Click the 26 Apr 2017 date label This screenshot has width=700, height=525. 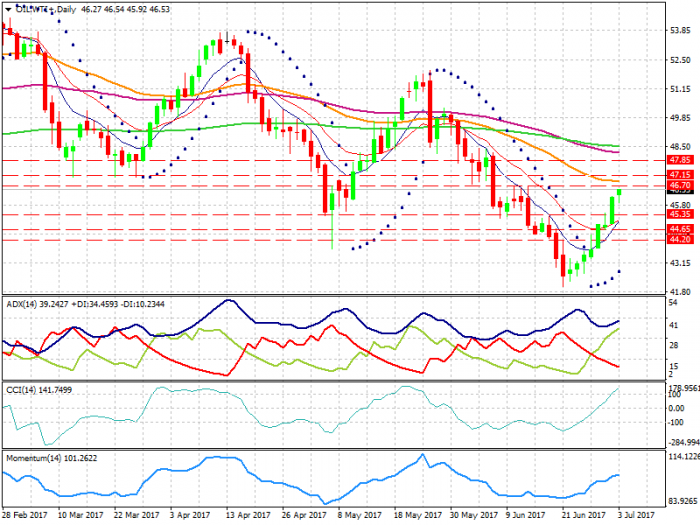(x=304, y=515)
